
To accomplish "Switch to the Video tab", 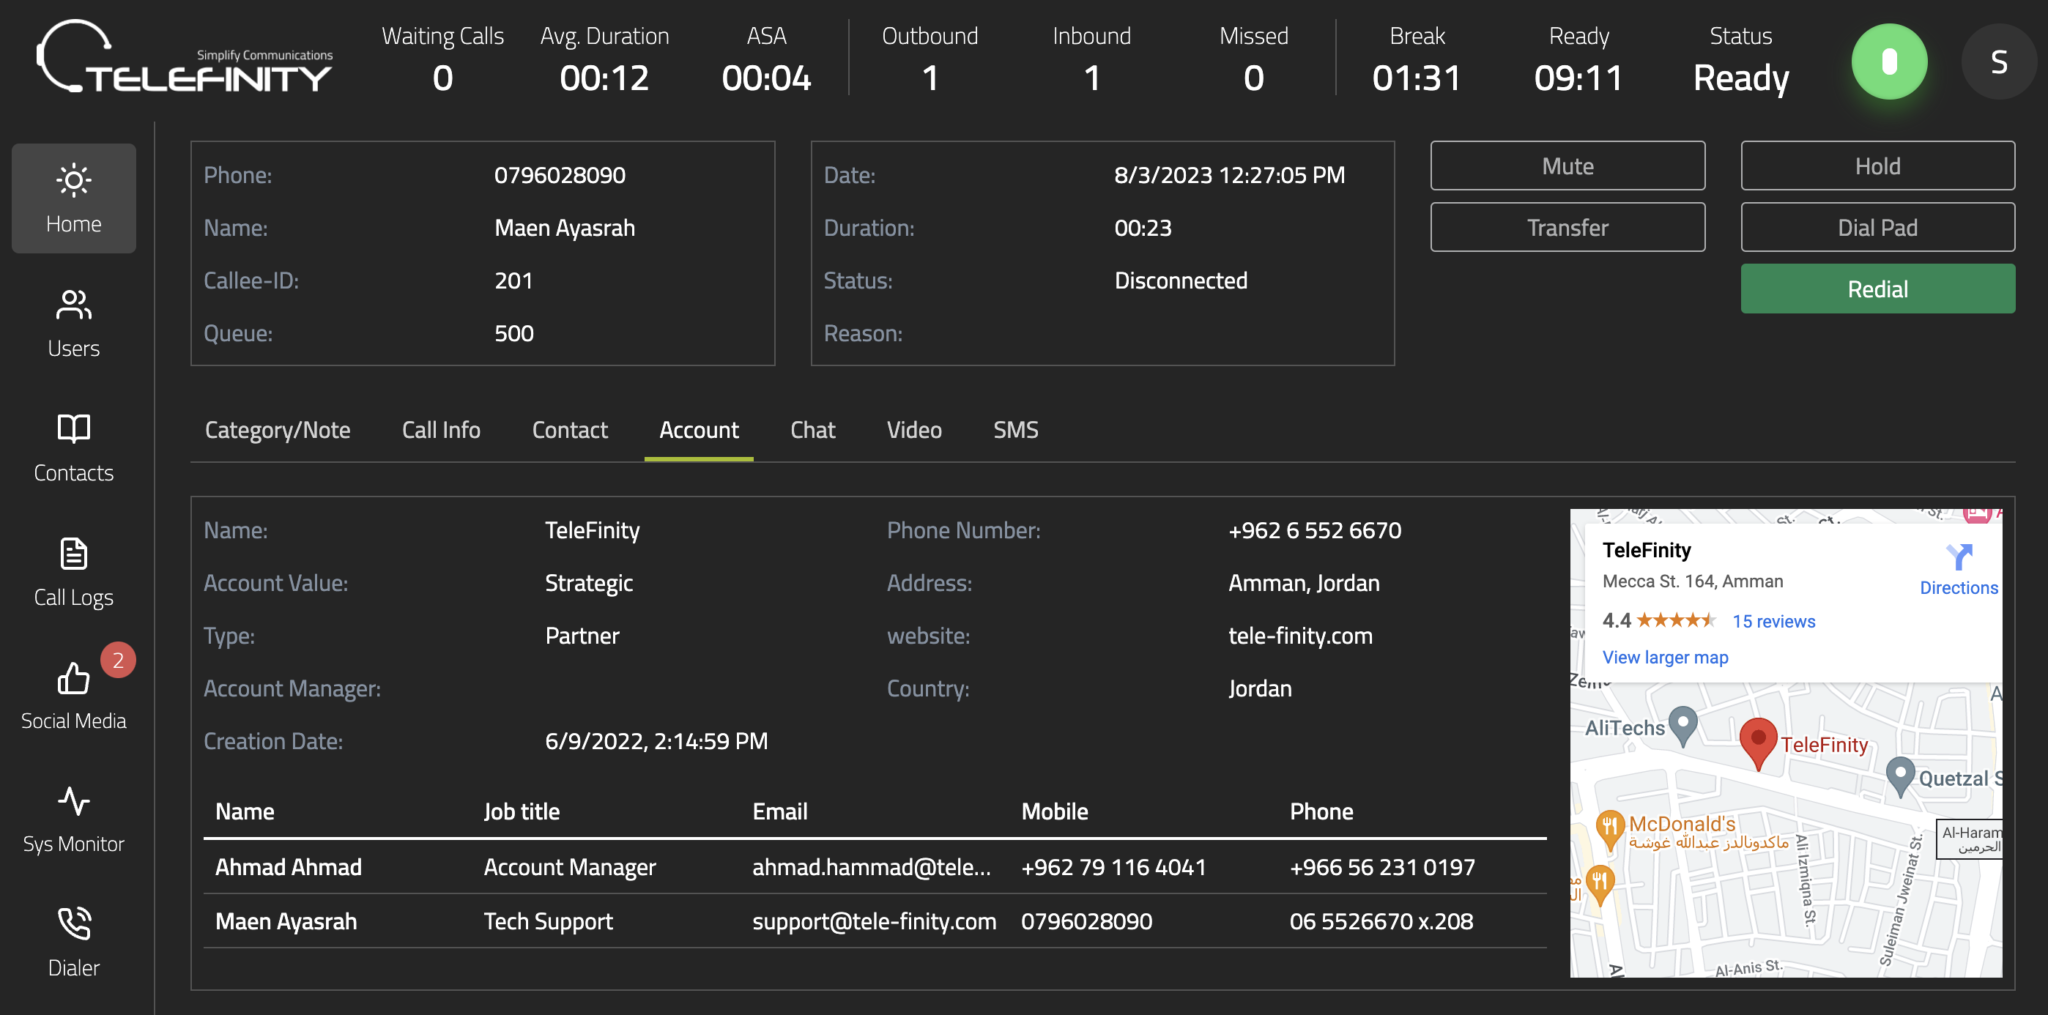I will [x=914, y=430].
